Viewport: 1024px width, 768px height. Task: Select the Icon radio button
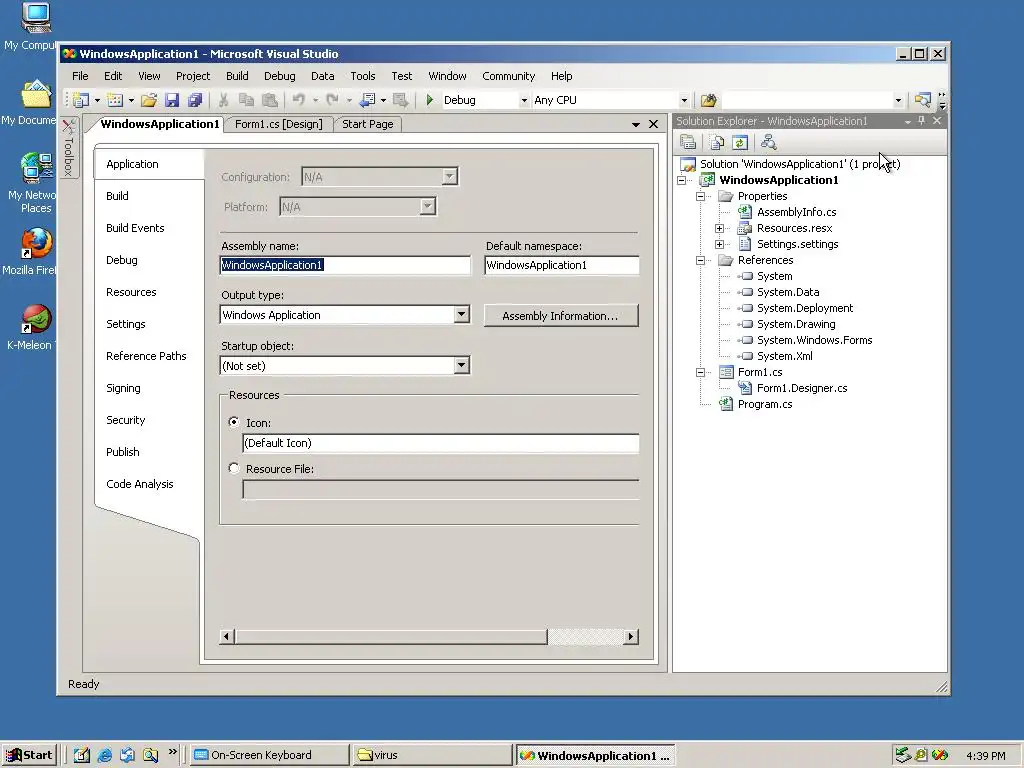coord(234,422)
